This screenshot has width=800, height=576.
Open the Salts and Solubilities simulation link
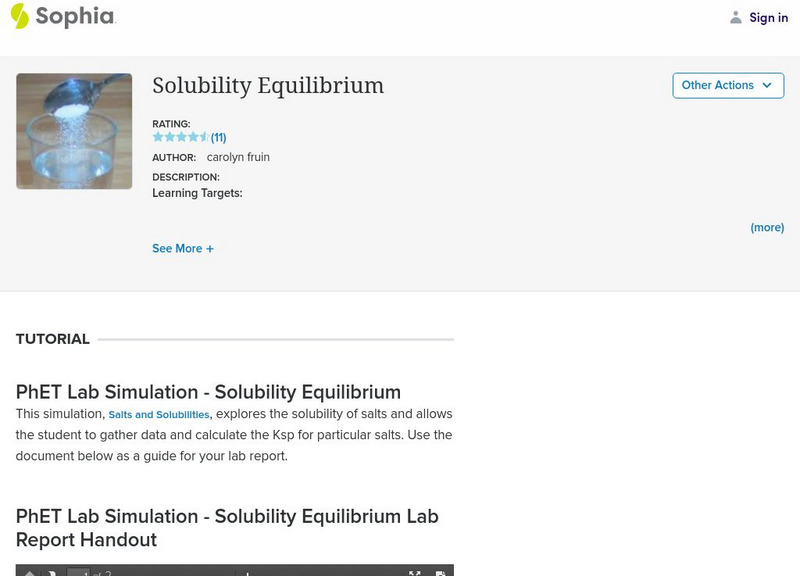pyautogui.click(x=159, y=415)
